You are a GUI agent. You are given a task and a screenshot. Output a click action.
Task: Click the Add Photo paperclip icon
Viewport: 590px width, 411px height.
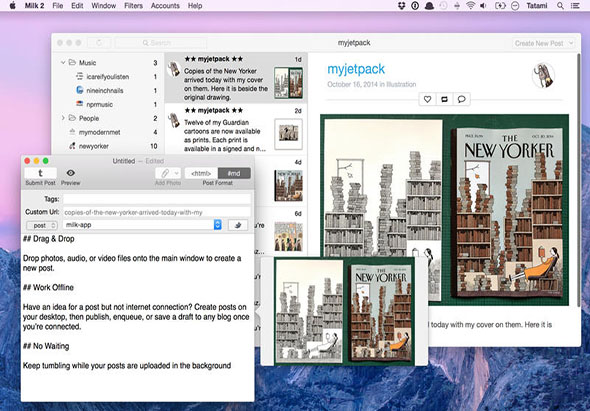point(164,173)
